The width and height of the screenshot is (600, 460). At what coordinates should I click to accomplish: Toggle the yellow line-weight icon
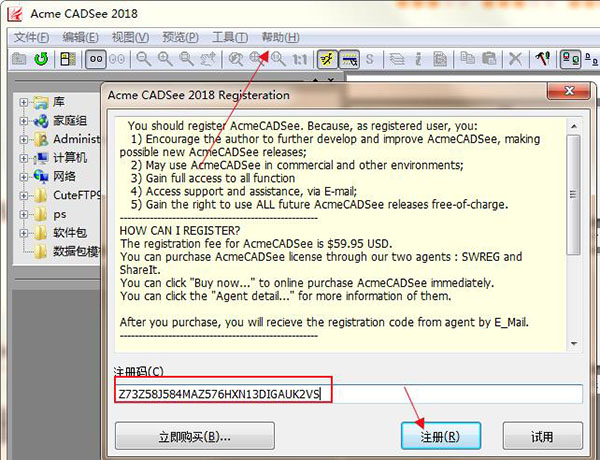click(349, 59)
